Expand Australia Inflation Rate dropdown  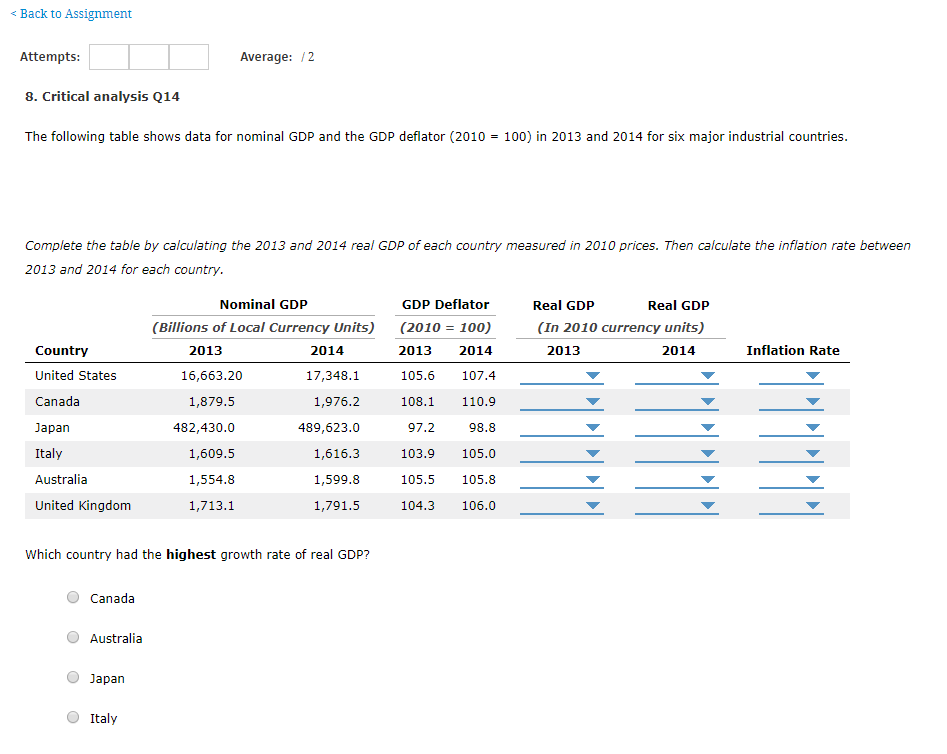(x=792, y=480)
